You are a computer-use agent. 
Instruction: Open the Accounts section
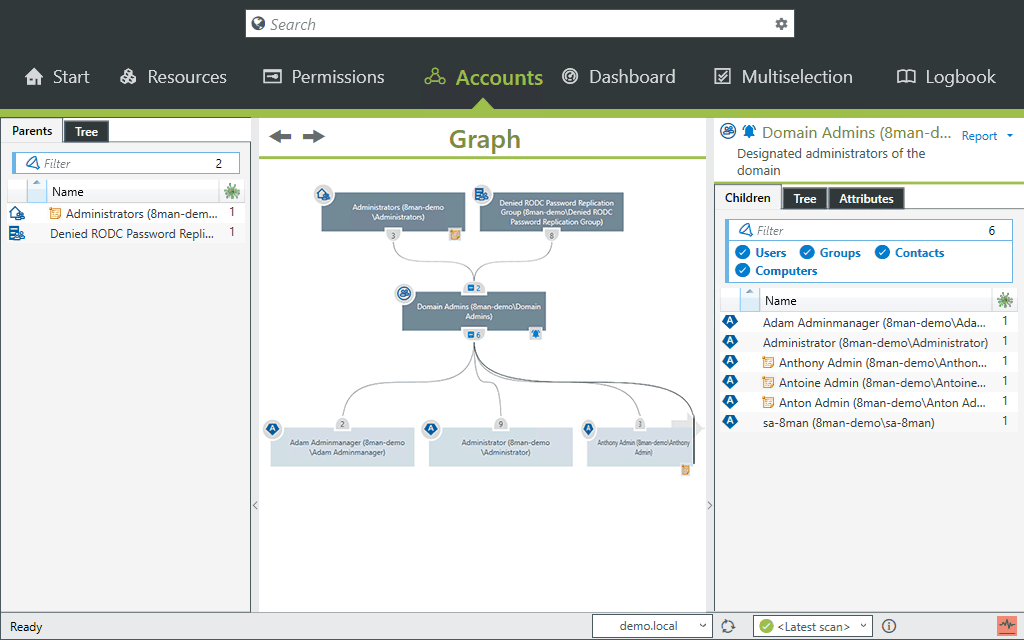483,78
